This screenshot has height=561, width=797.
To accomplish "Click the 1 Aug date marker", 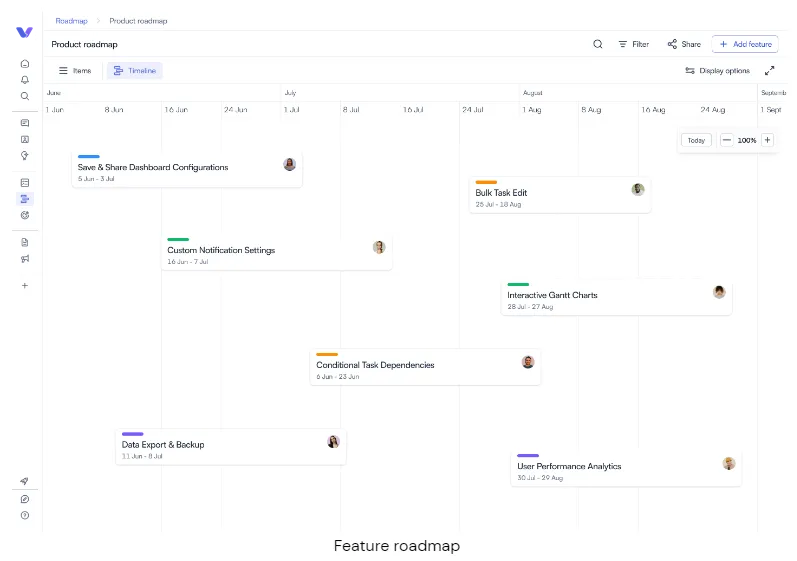I will [x=532, y=110].
